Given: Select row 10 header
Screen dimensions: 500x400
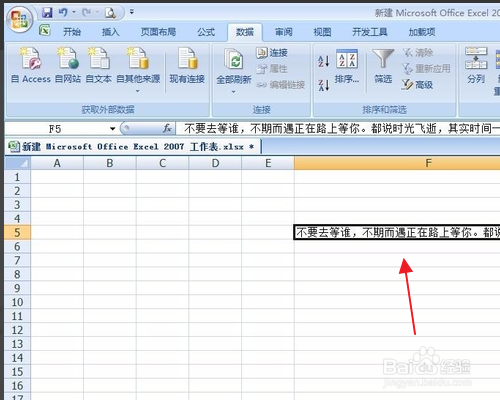Looking at the screenshot, I should pos(17,302).
